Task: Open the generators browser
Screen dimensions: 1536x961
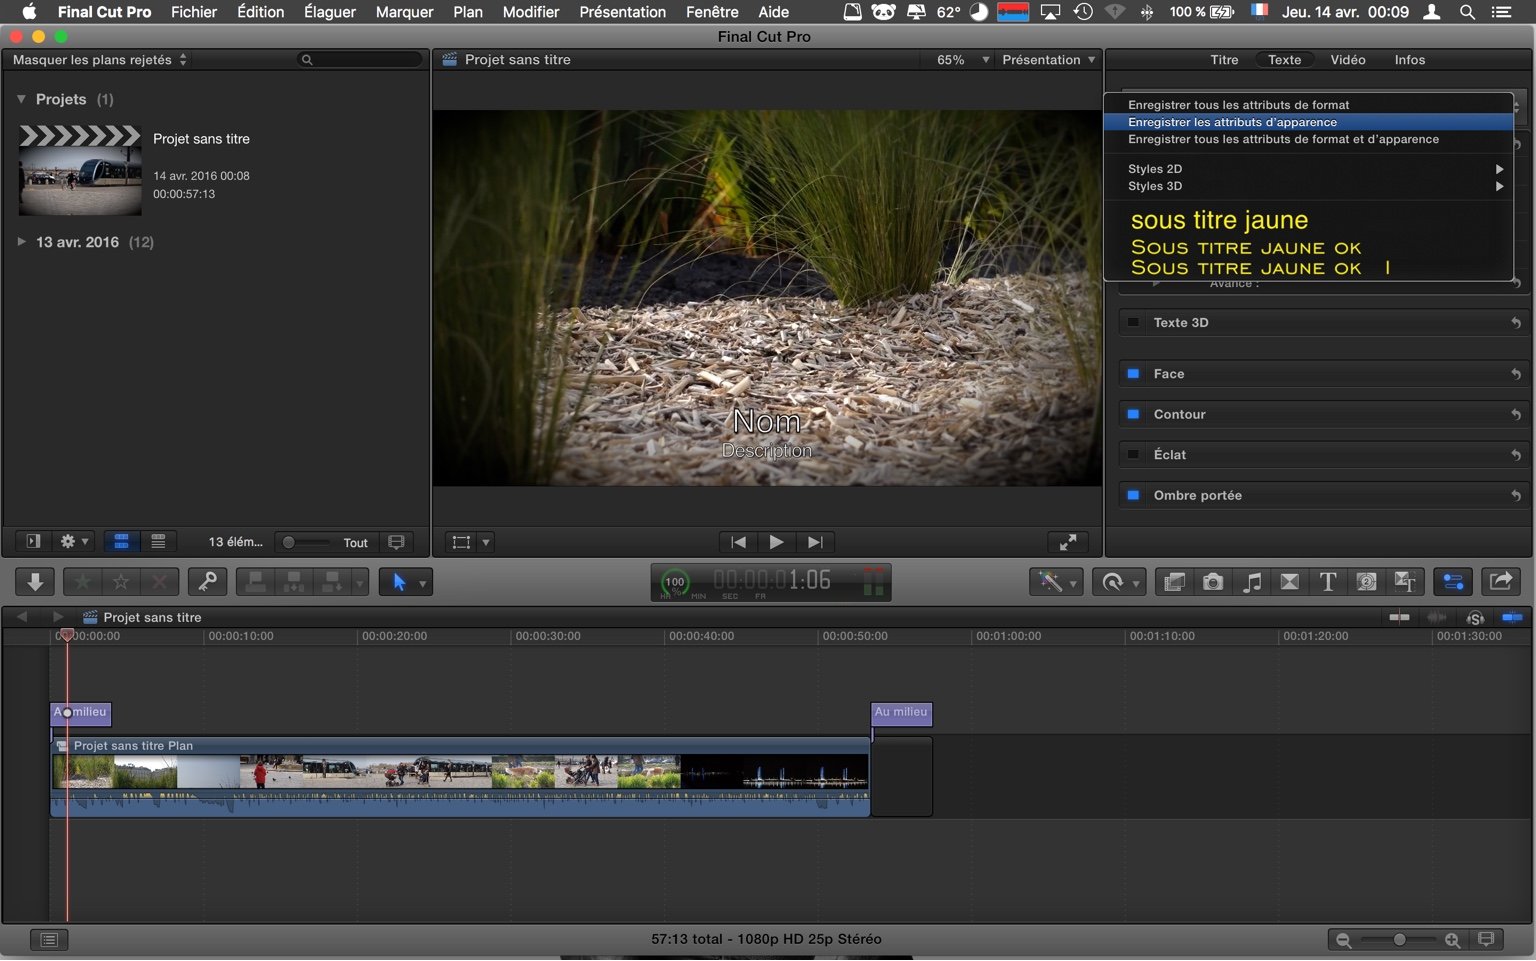Action: pos(1366,582)
